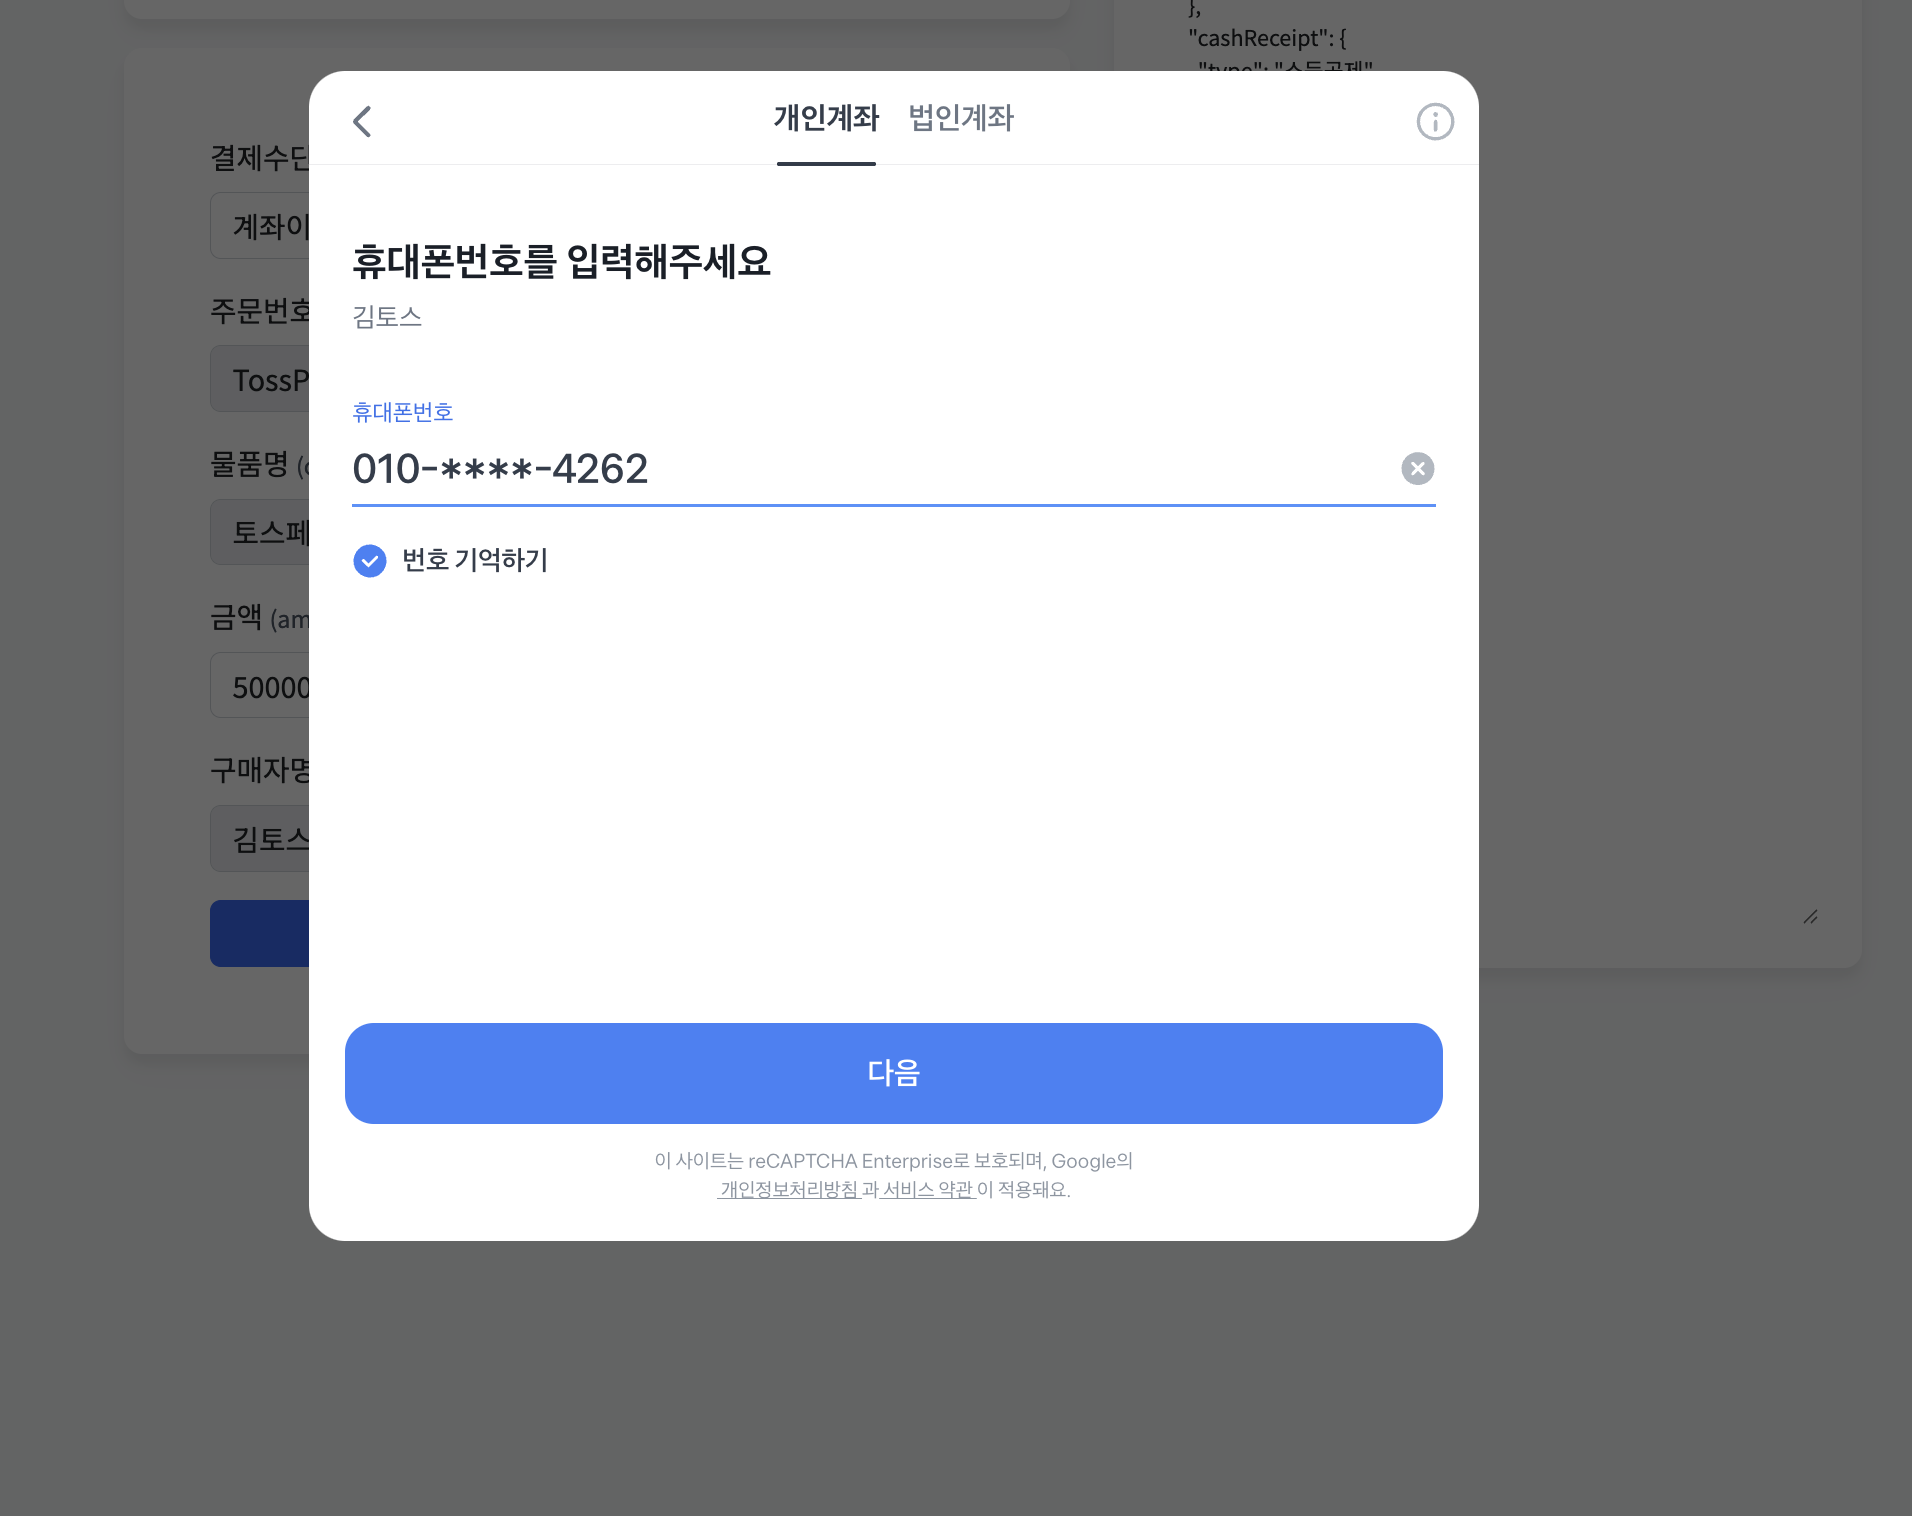This screenshot has width=1912, height=1516.
Task: Open the info circle icon
Action: pyautogui.click(x=1435, y=122)
